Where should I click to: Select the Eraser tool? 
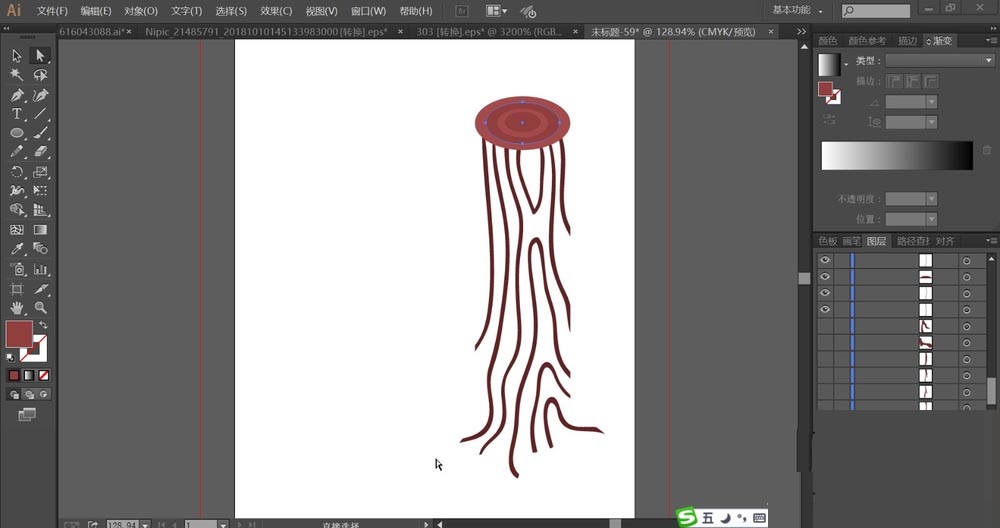coord(40,152)
